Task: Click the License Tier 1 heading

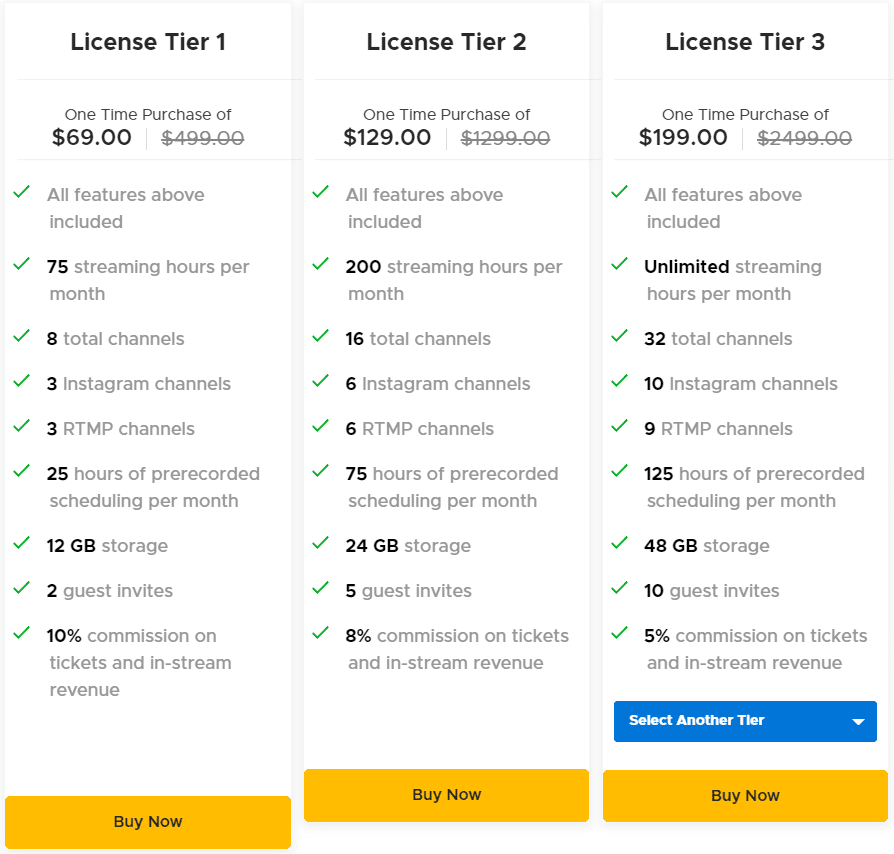Action: pos(147,42)
